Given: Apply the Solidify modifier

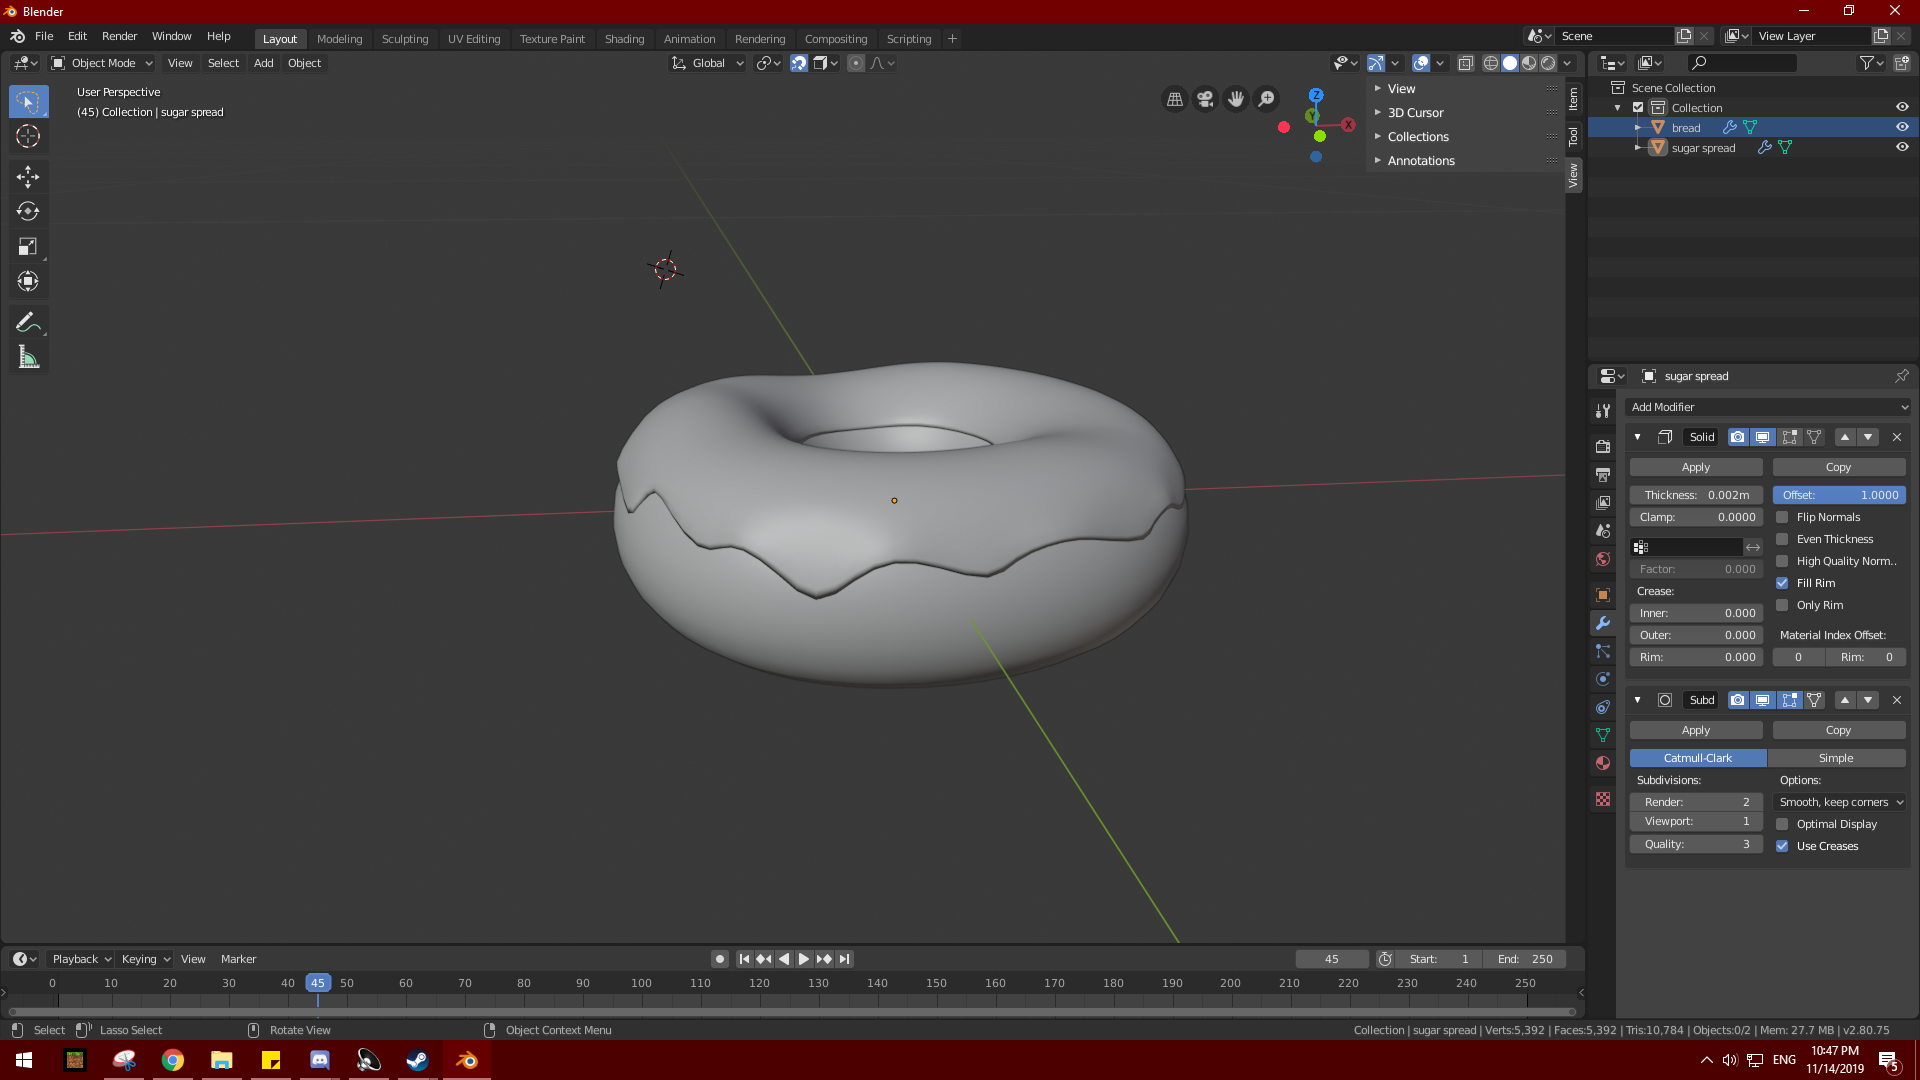Looking at the screenshot, I should click(x=1696, y=467).
